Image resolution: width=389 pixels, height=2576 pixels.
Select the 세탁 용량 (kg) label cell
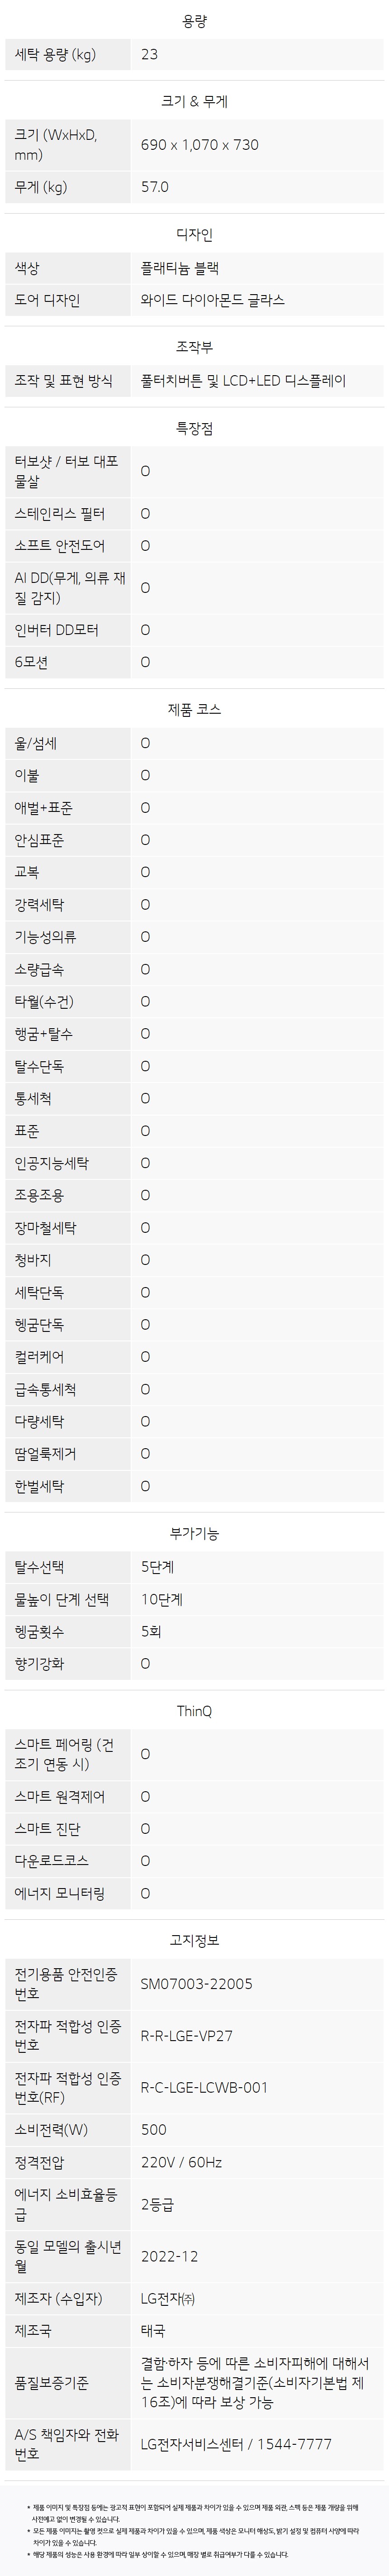pos(67,54)
